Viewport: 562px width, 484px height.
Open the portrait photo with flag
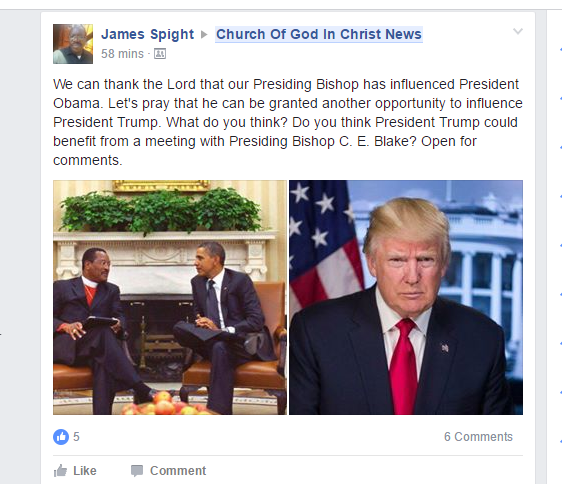(406, 297)
